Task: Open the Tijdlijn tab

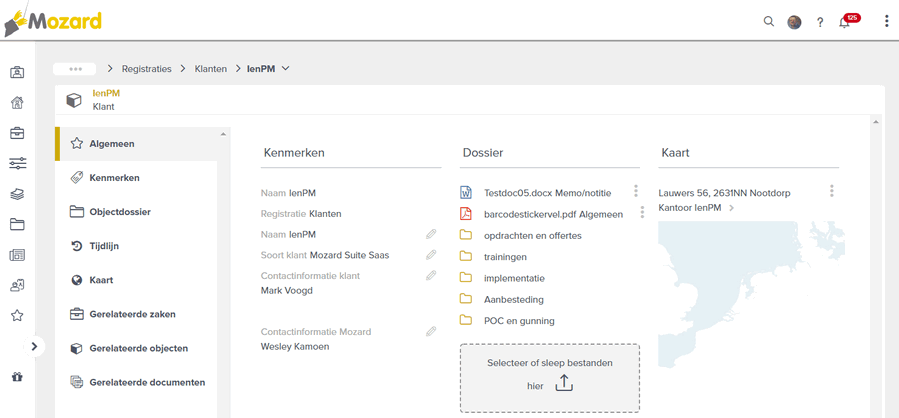Action: pos(136,246)
